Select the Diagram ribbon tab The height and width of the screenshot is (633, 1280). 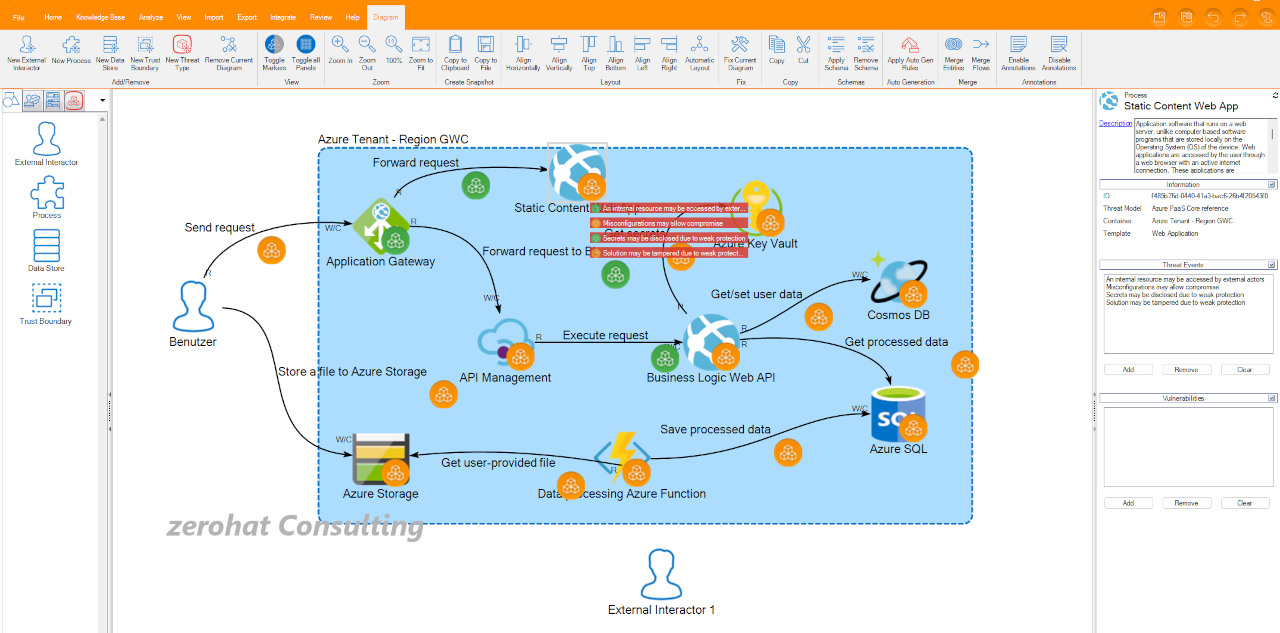[x=384, y=18]
